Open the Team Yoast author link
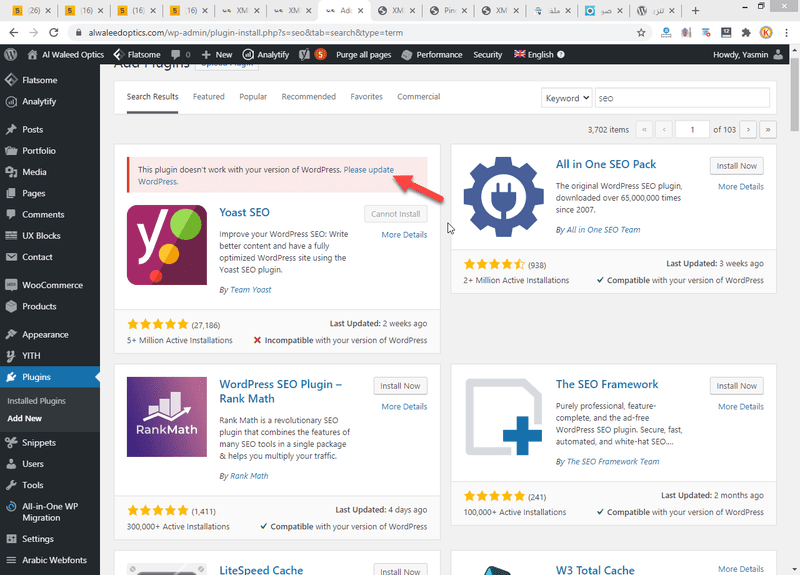Image resolution: width=800 pixels, height=575 pixels. click(x=251, y=290)
